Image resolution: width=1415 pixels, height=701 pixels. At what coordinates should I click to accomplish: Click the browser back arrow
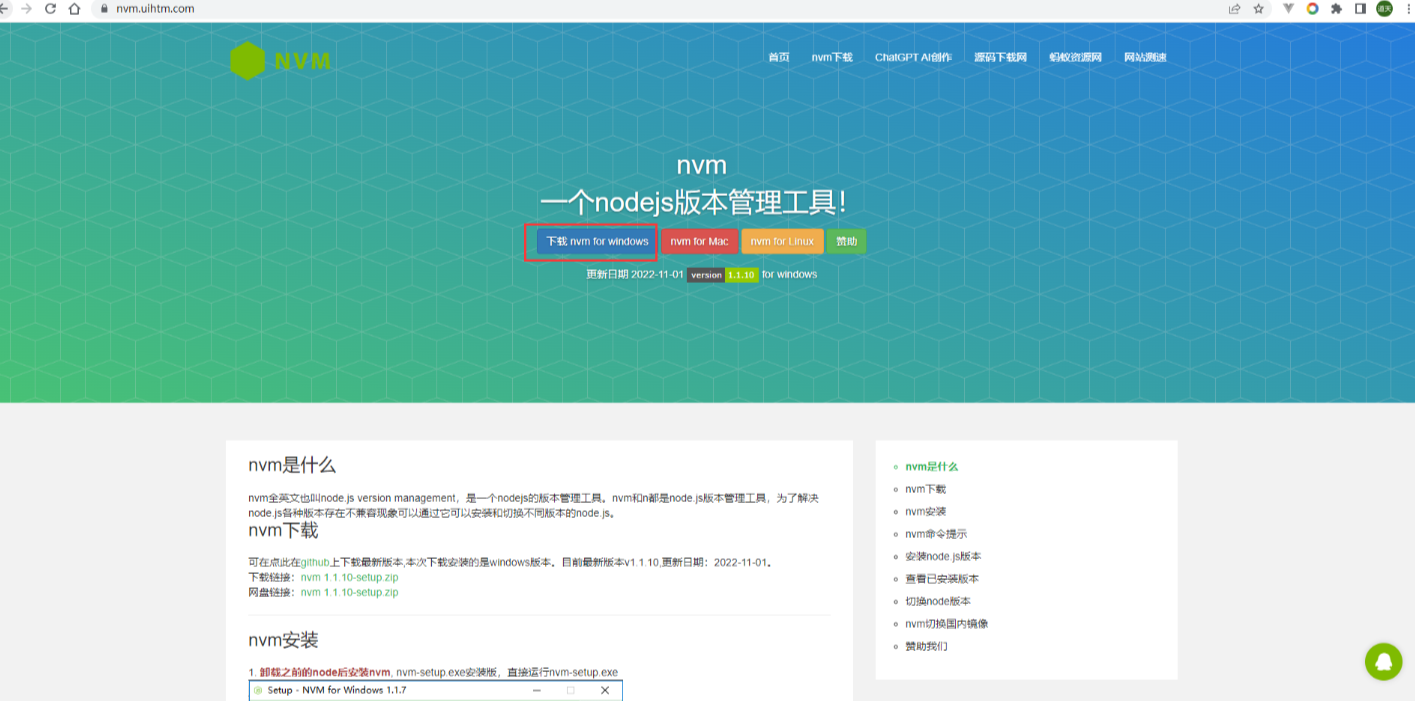coord(4,8)
